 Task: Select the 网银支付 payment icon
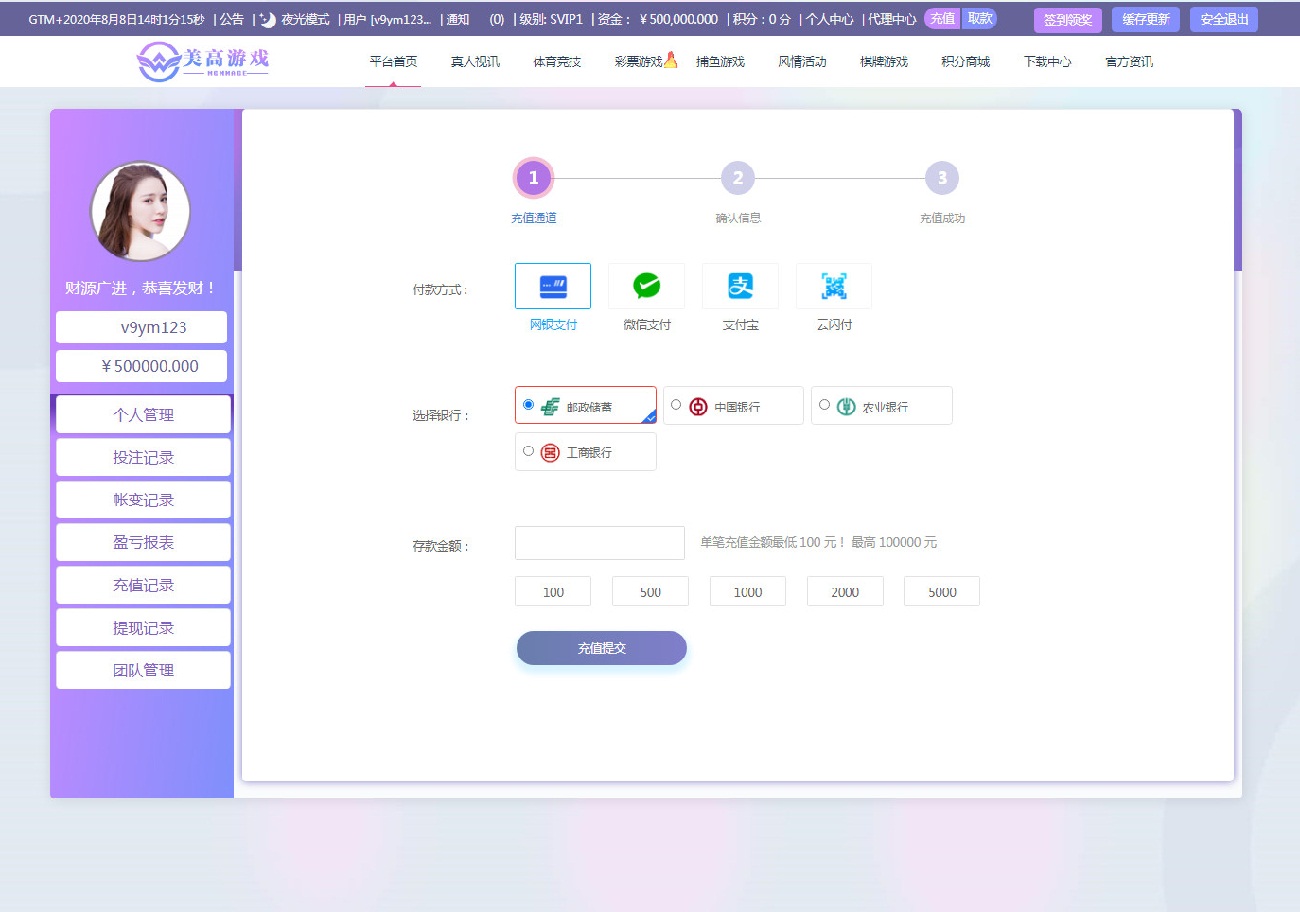(x=552, y=285)
